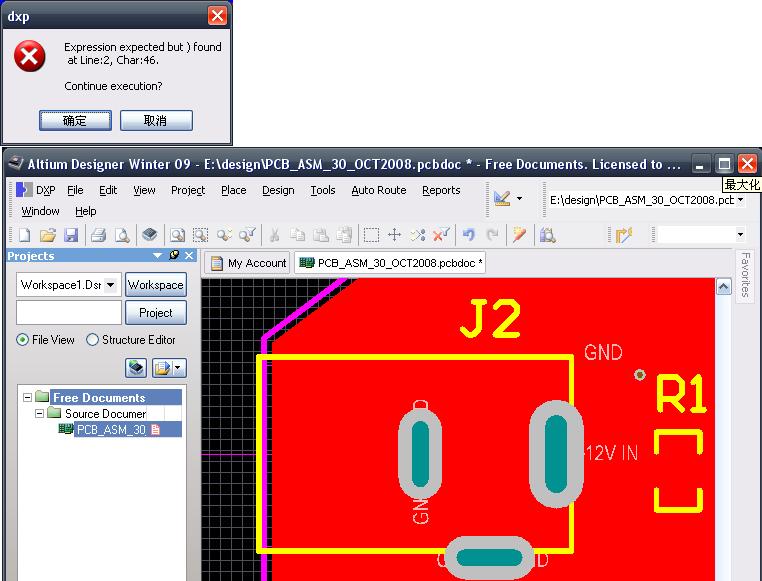762x581 pixels.
Task: Collapse the Source Documents tree node
Action: 40,413
